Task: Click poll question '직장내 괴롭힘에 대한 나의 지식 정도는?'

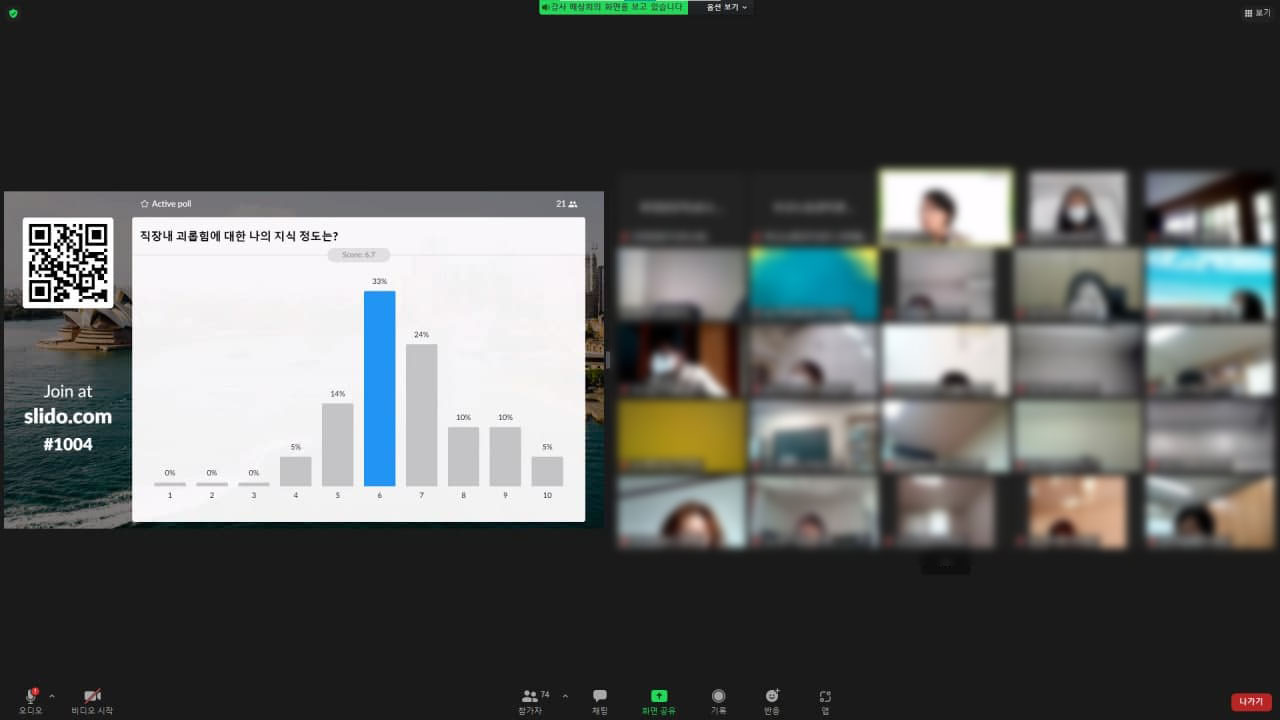Action: pyautogui.click(x=239, y=236)
